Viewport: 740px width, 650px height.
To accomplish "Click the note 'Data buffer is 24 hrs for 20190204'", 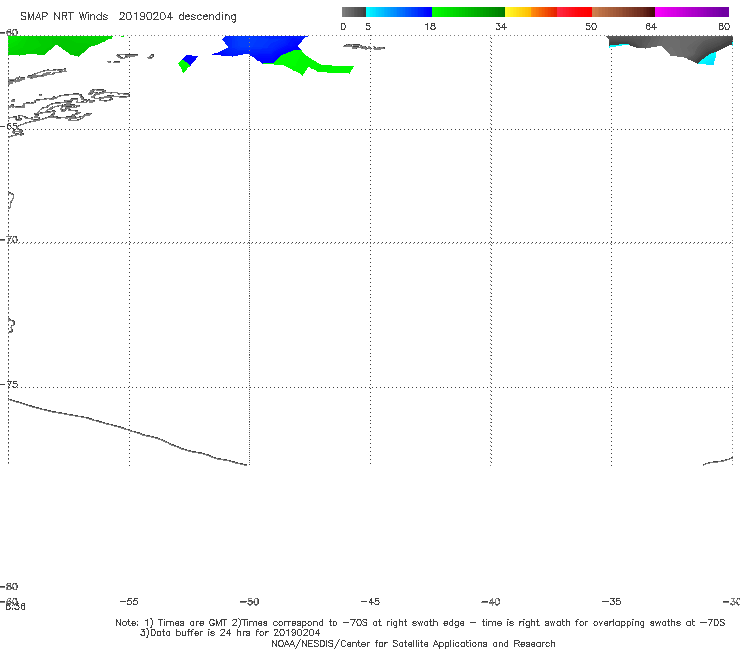I will pyautogui.click(x=230, y=633).
